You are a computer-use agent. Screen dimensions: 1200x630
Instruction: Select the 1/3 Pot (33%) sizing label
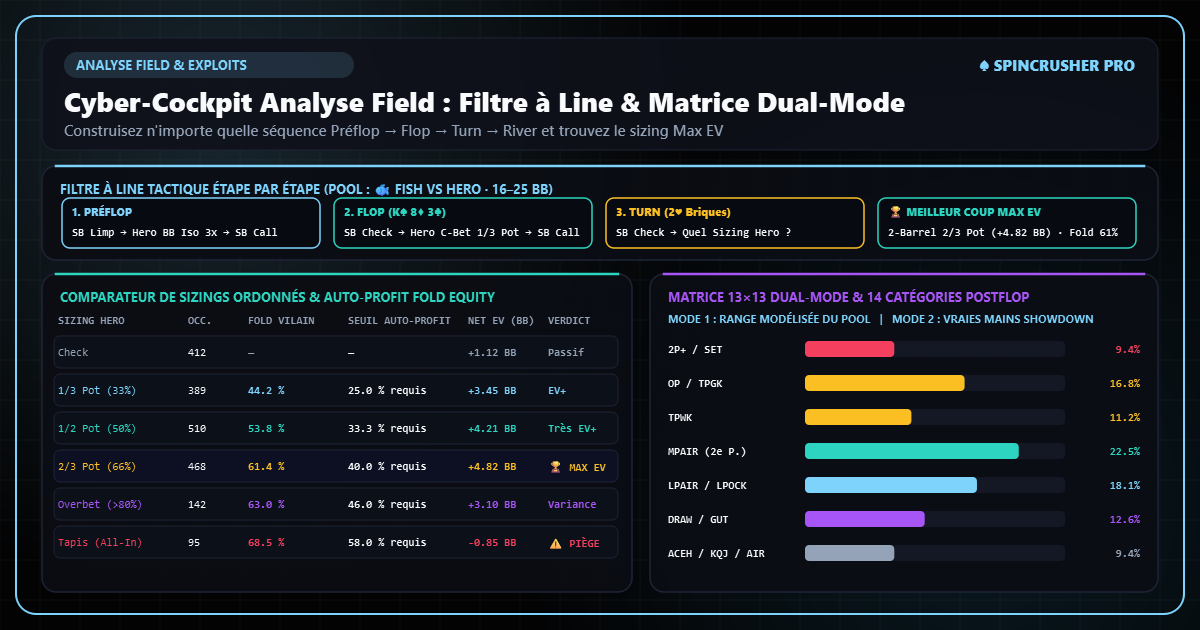(97, 391)
